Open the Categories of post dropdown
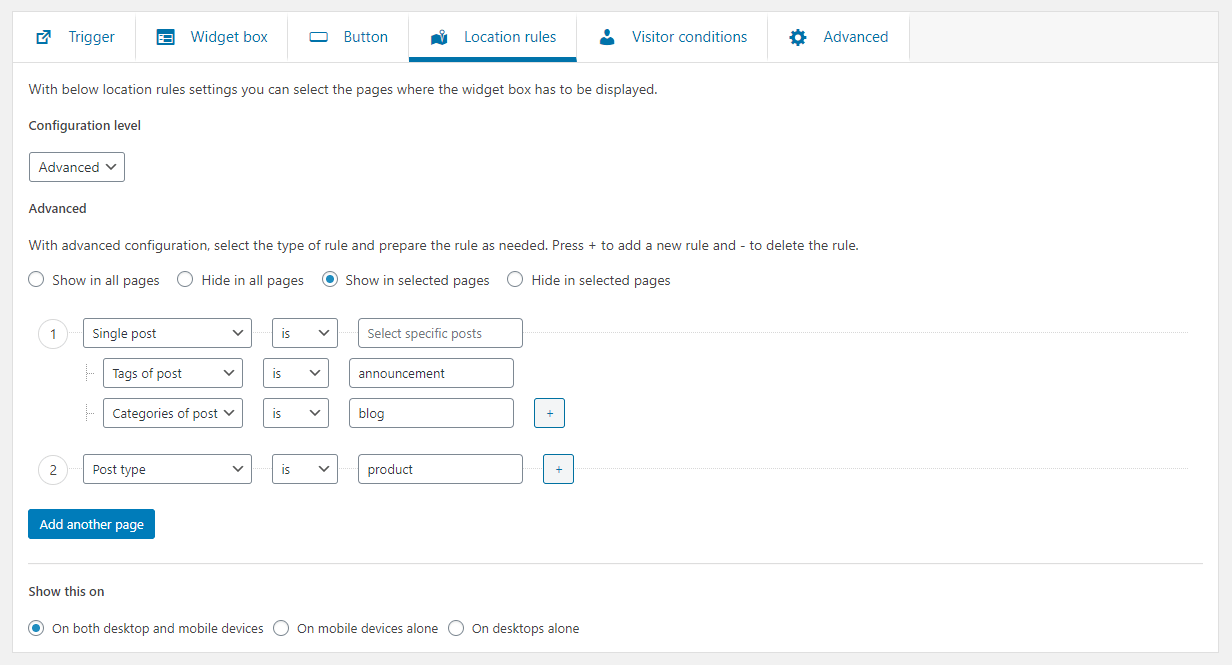This screenshot has width=1232, height=665. (173, 413)
